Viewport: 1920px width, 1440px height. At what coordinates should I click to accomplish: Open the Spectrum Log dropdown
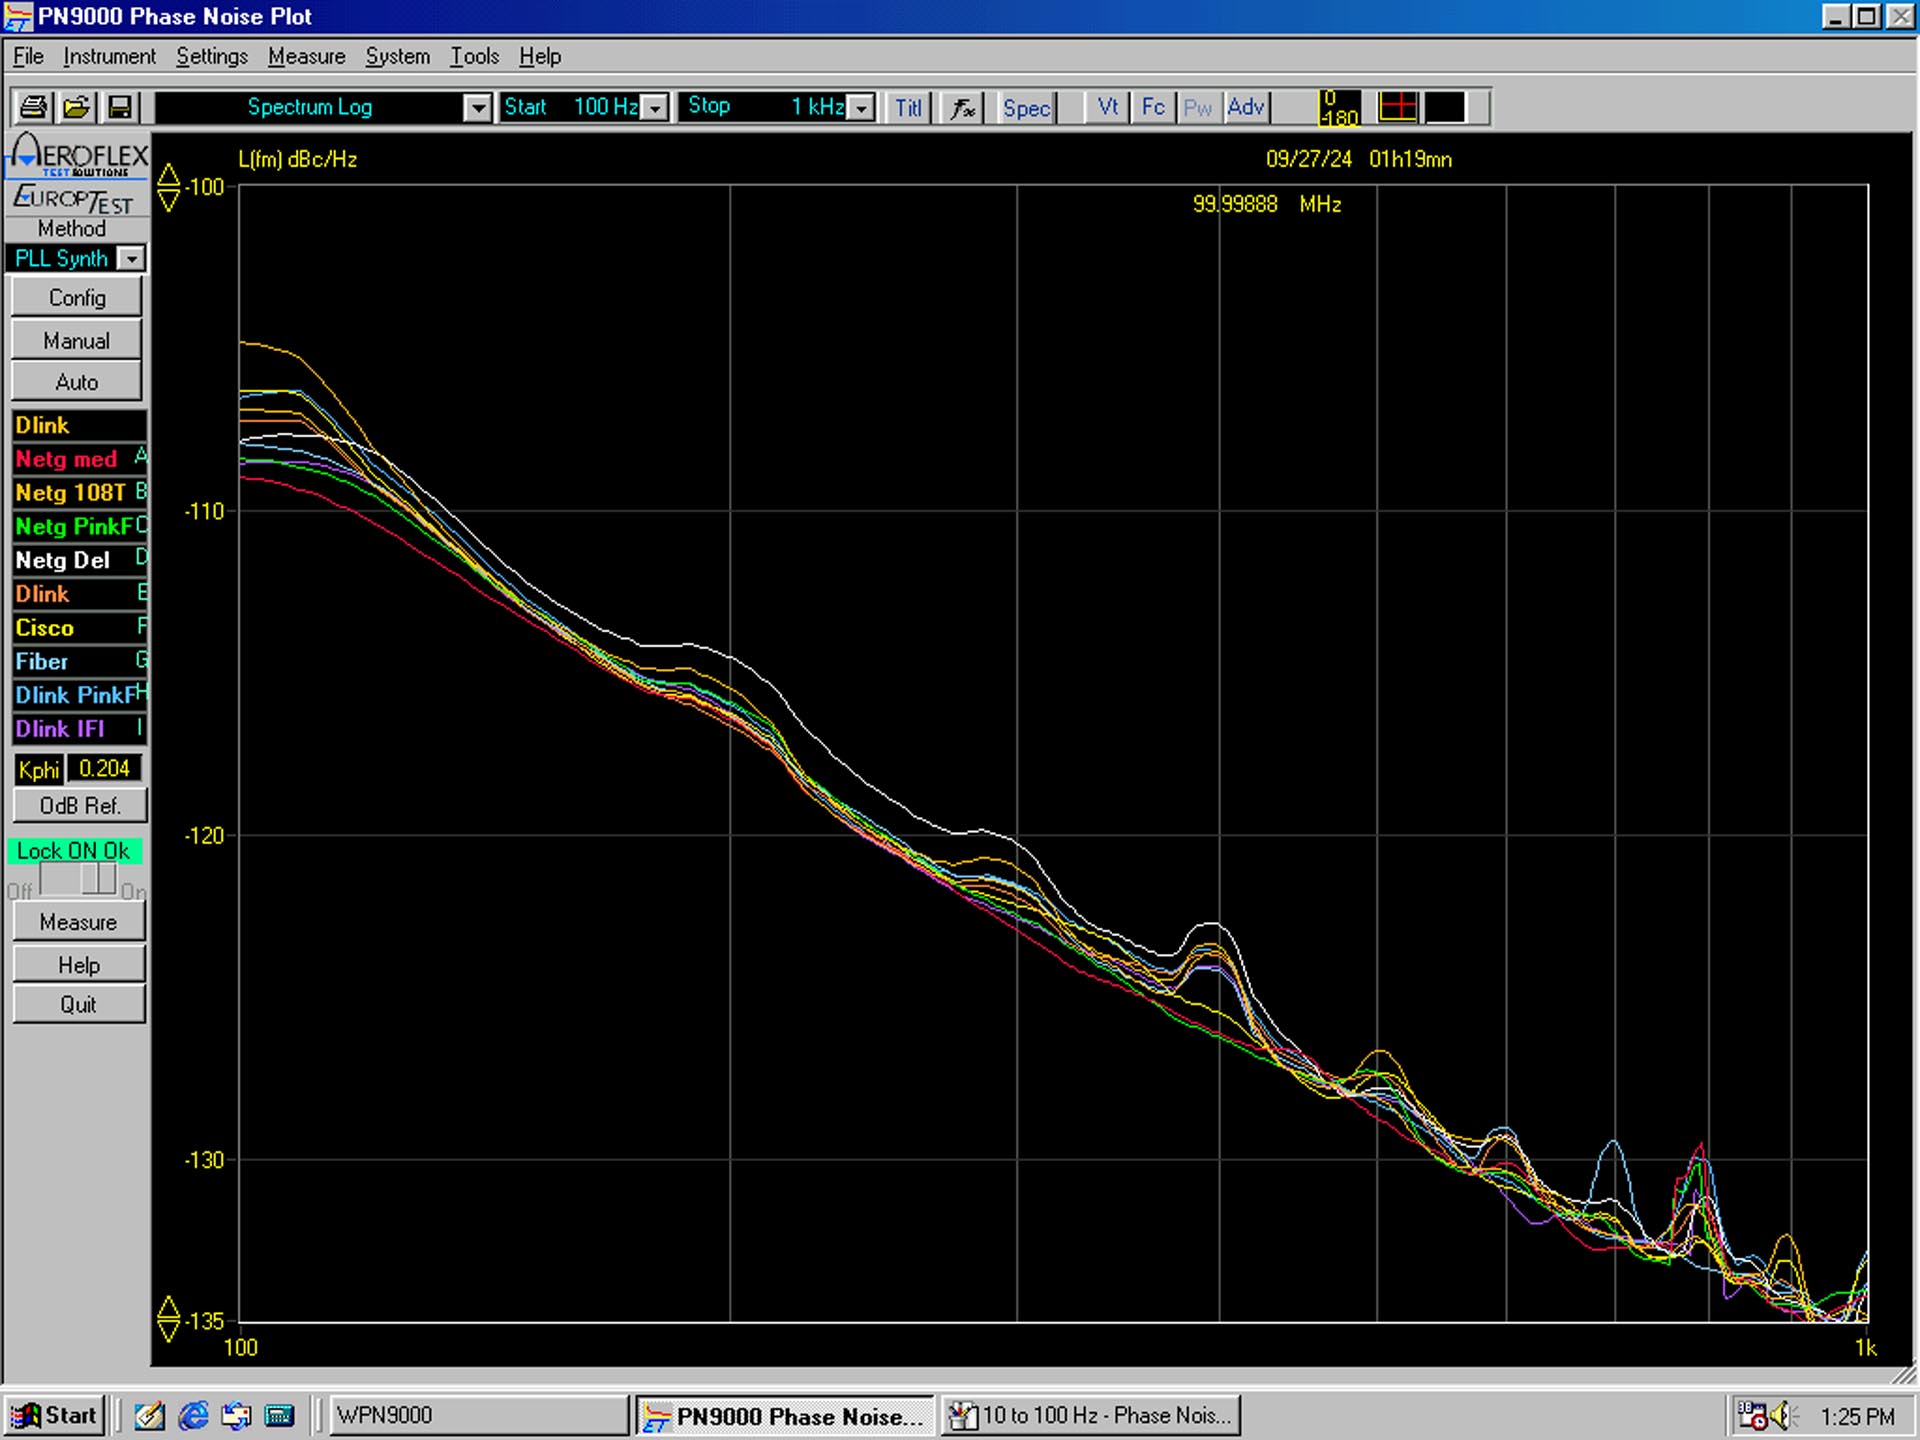(x=478, y=107)
